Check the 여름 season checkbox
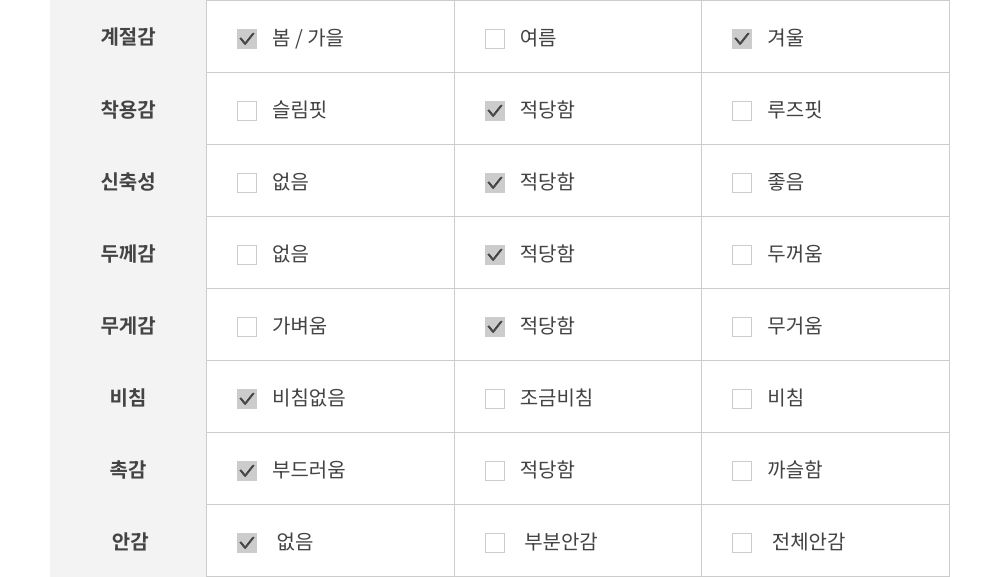 [495, 39]
